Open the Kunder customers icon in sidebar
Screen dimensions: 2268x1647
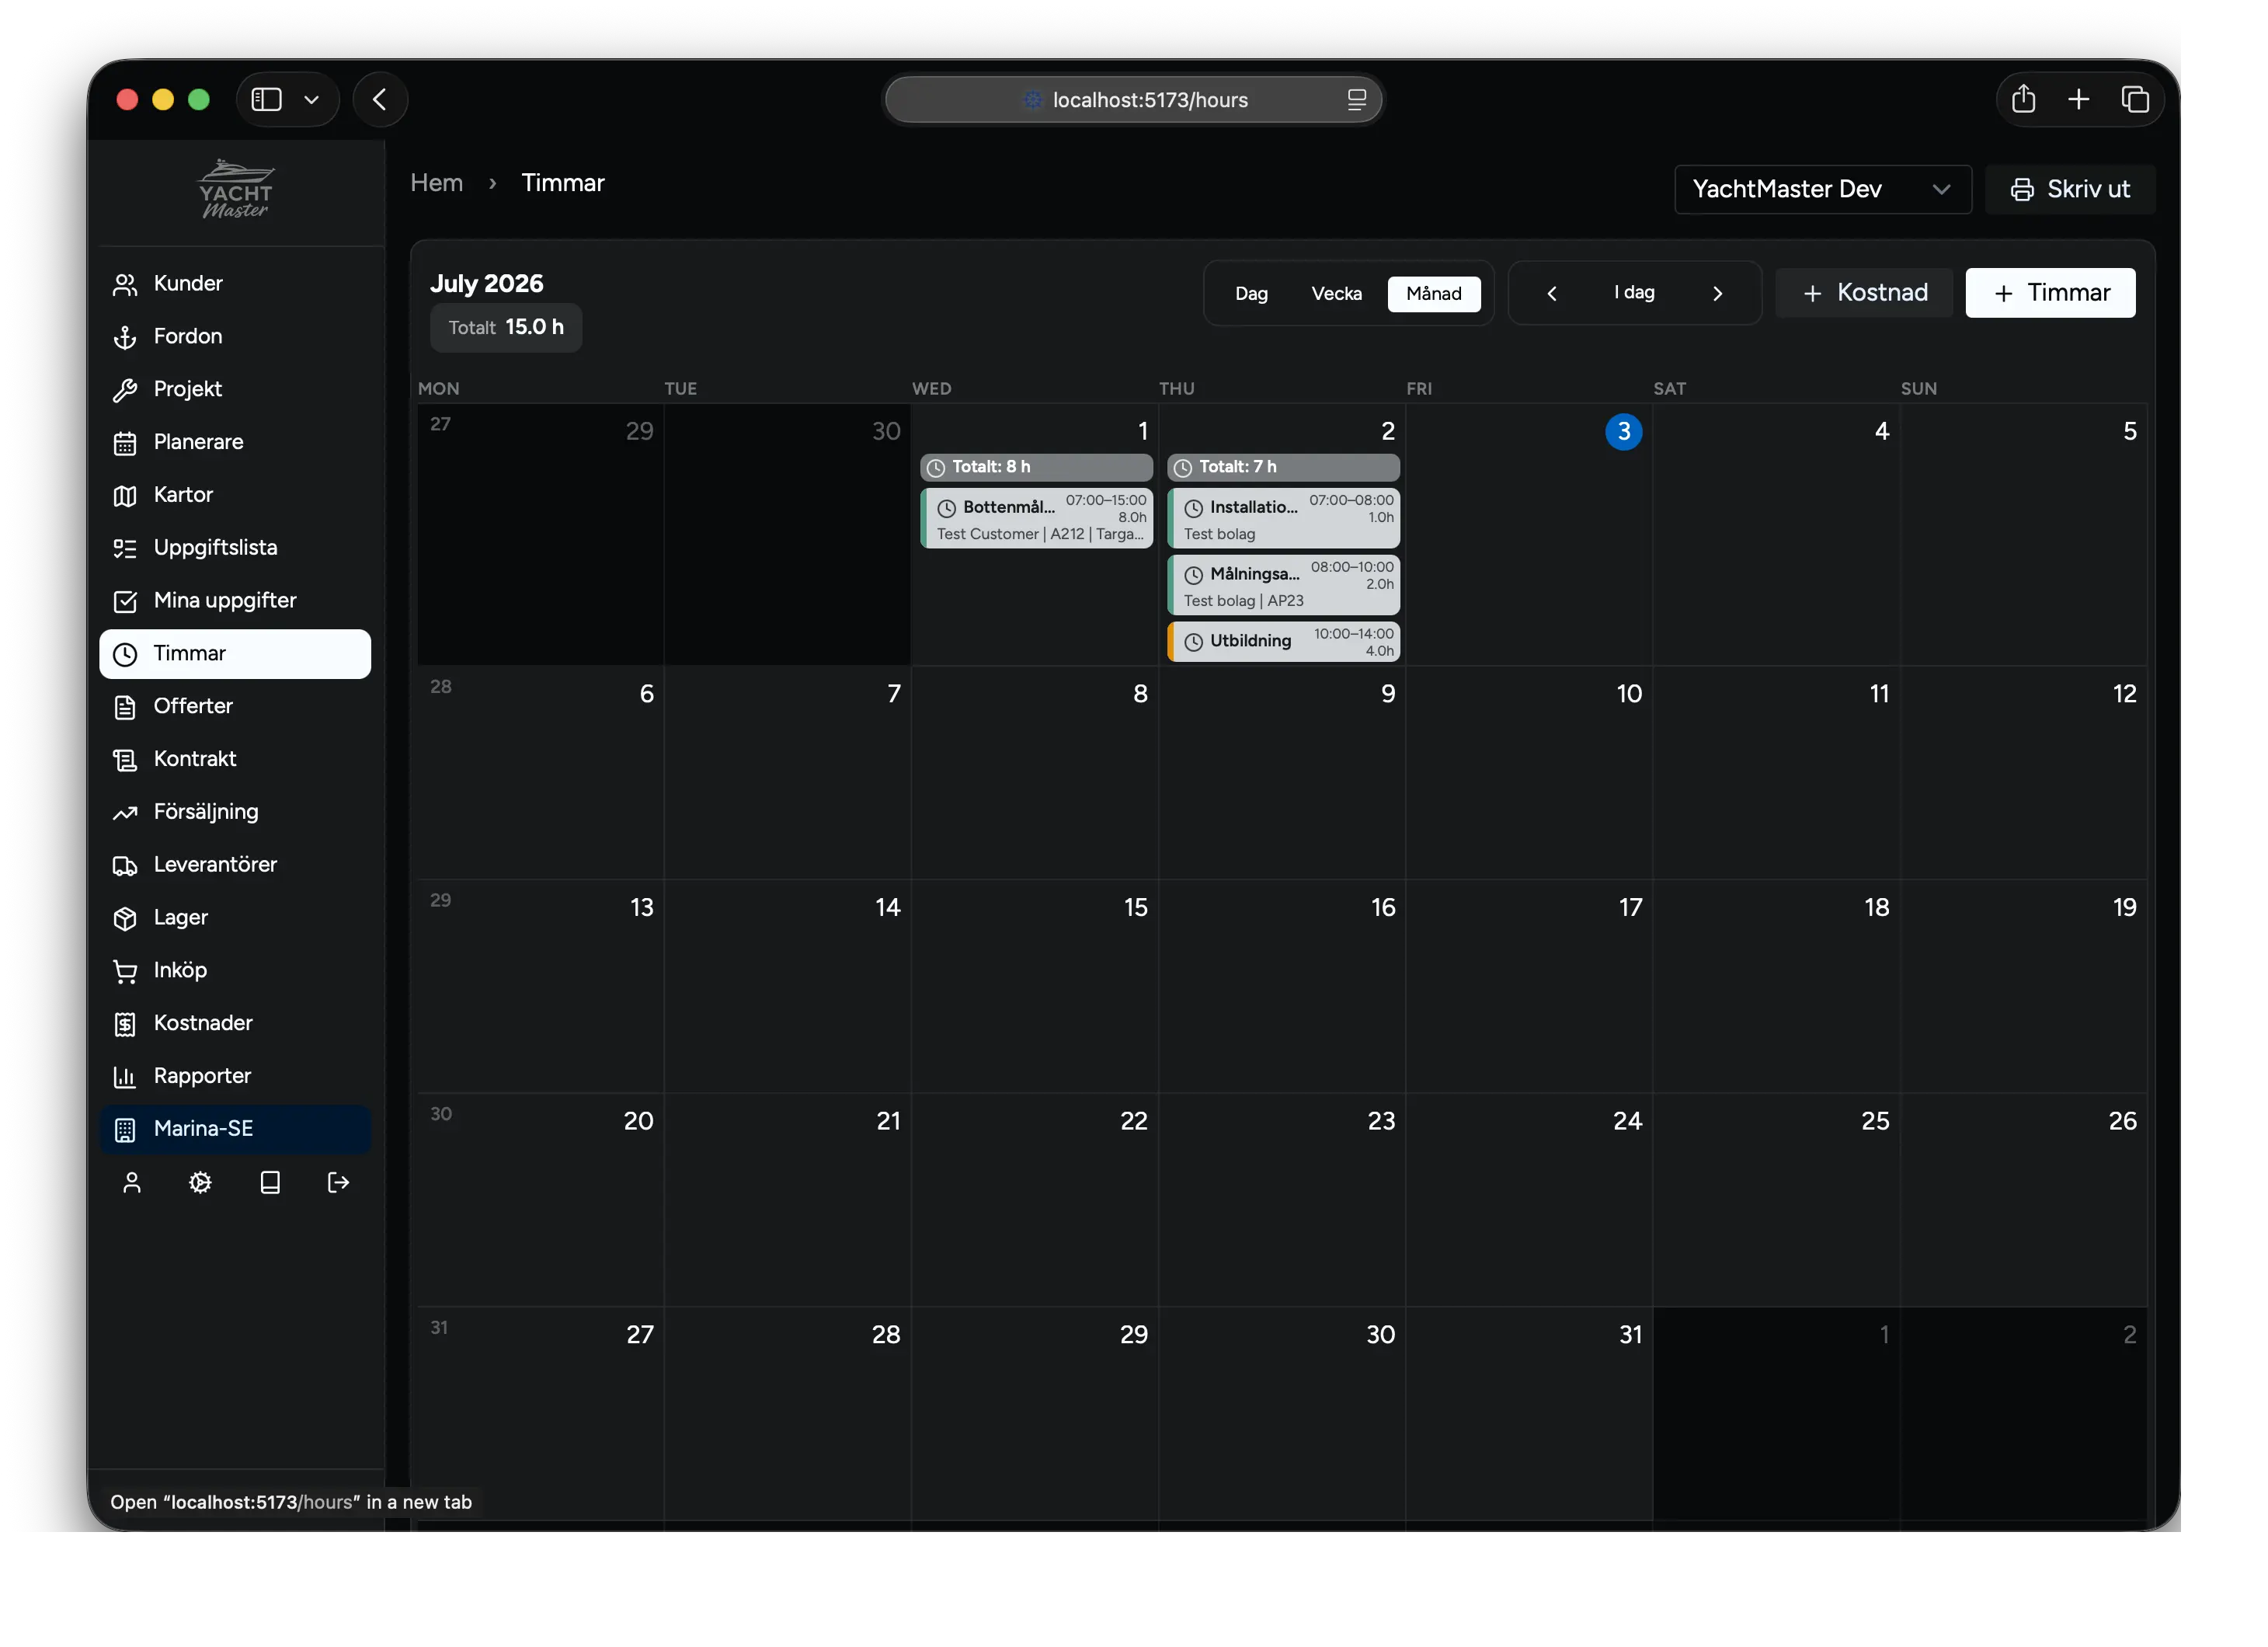125,285
